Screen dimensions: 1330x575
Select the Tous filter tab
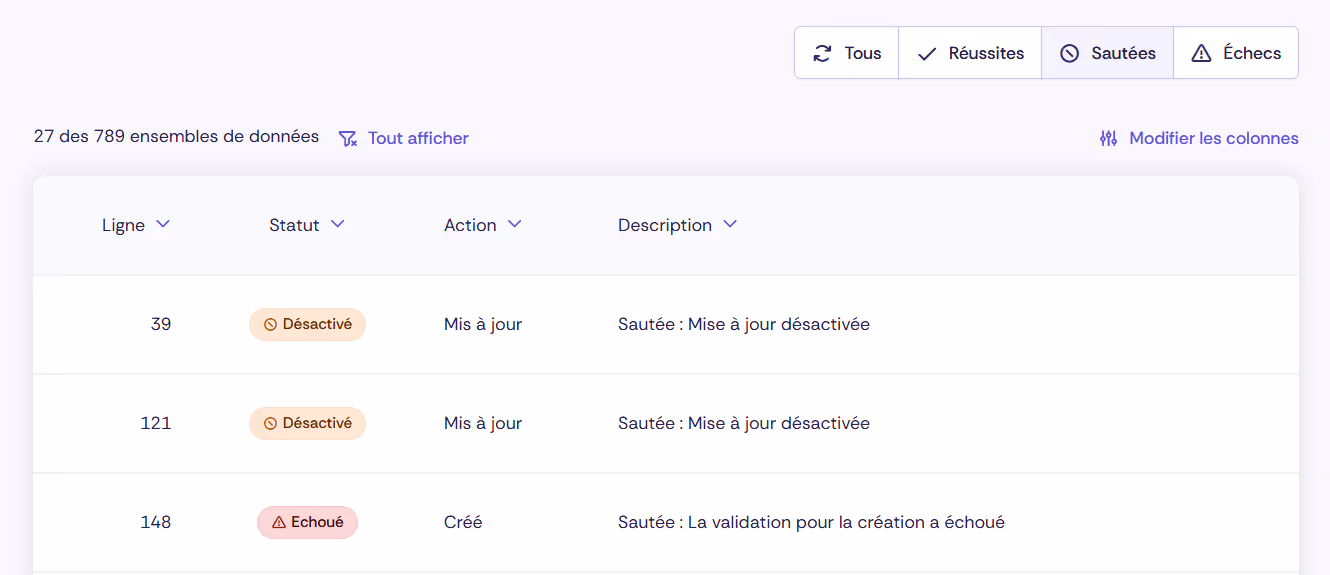pyautogui.click(x=847, y=53)
